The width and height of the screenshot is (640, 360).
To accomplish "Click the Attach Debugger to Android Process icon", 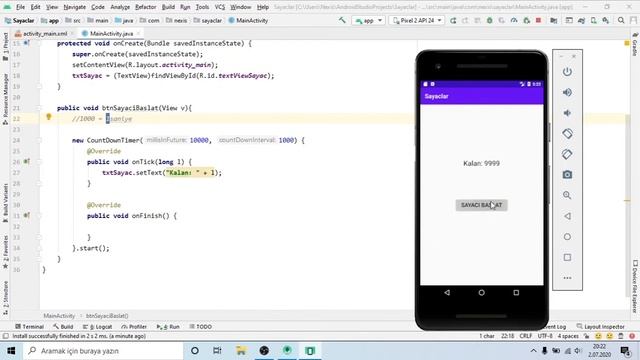I will [x=526, y=20].
